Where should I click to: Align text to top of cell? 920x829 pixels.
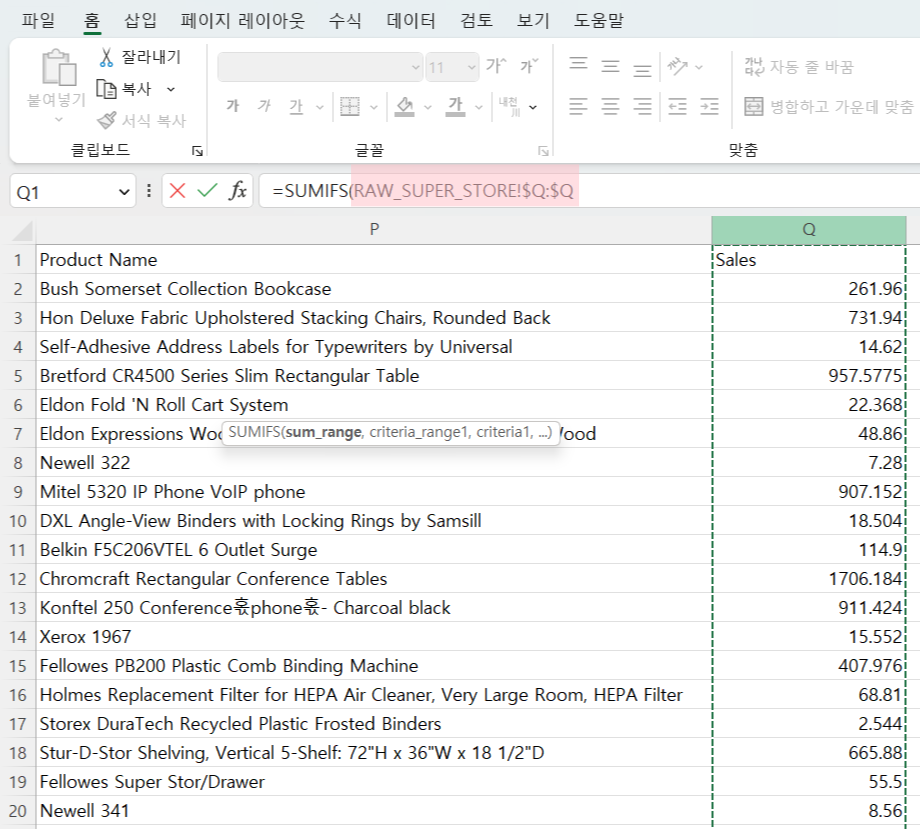[x=579, y=64]
